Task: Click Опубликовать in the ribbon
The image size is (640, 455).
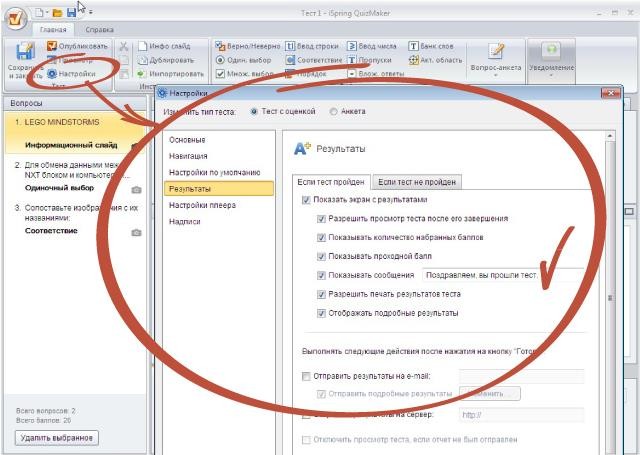Action: 78,46
